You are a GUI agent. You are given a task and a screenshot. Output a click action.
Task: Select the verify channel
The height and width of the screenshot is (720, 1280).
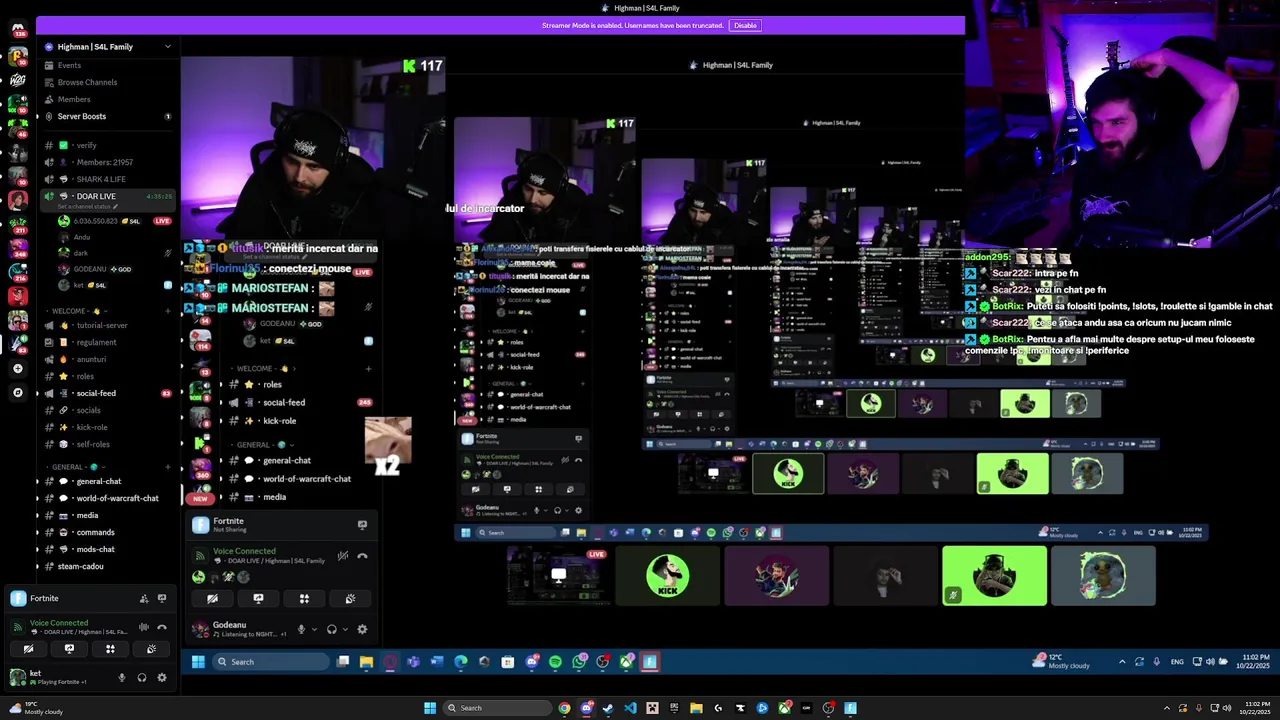[108, 145]
